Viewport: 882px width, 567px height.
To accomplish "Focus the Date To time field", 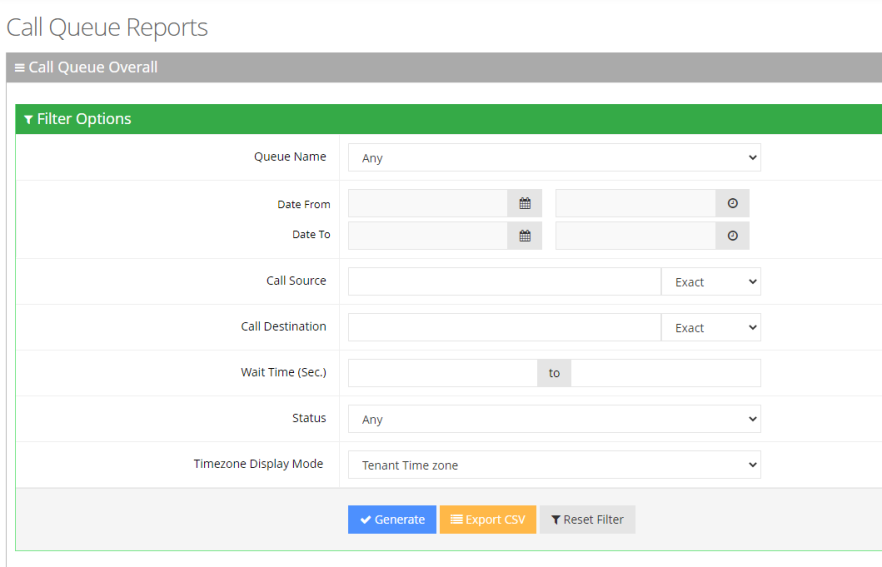I will (x=635, y=236).
